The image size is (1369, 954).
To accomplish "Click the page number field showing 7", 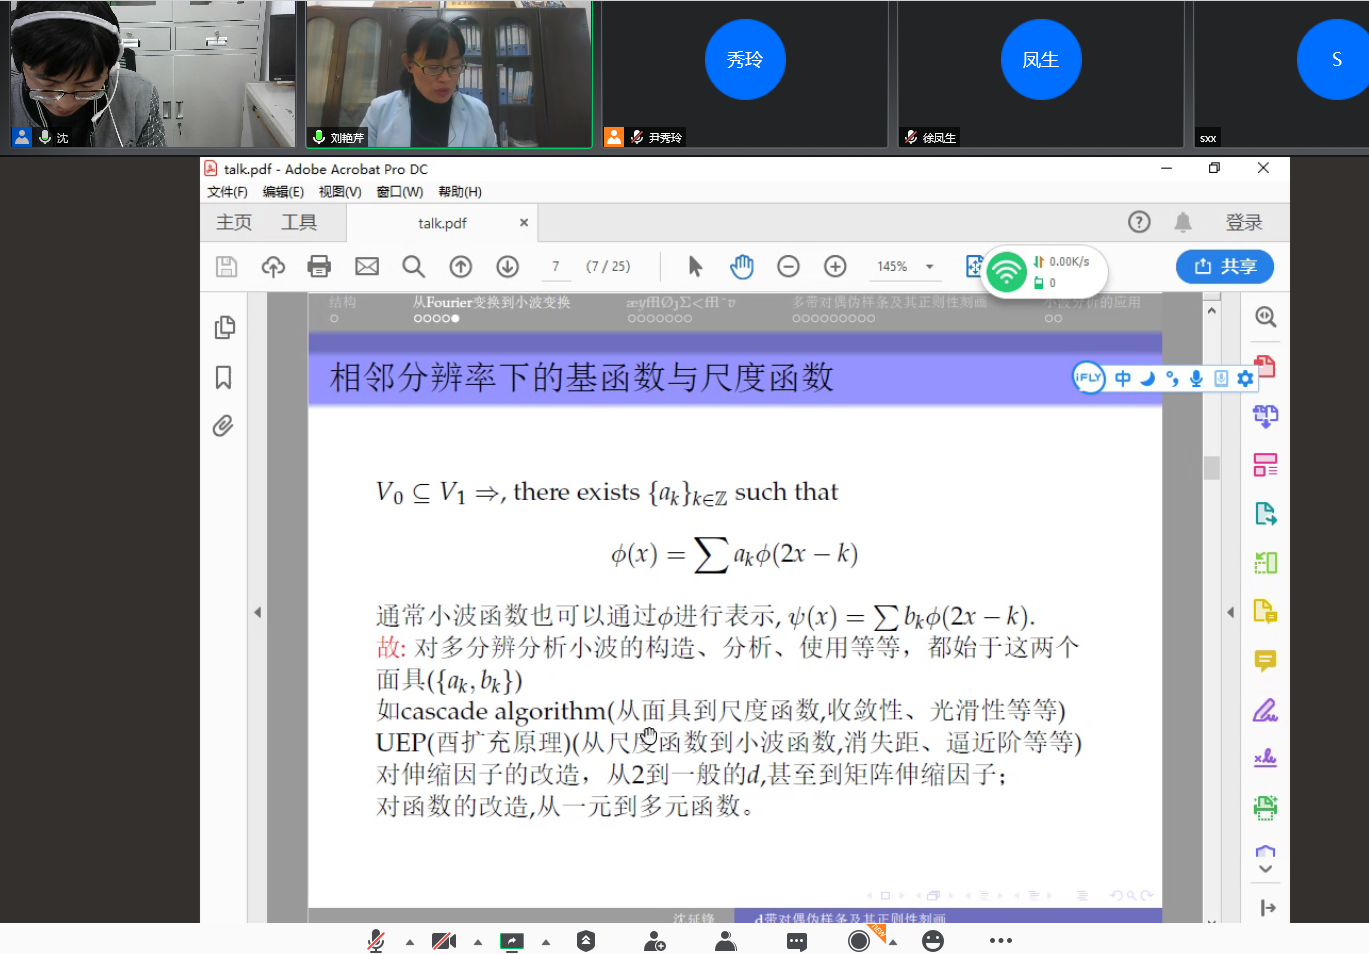I will (x=556, y=266).
